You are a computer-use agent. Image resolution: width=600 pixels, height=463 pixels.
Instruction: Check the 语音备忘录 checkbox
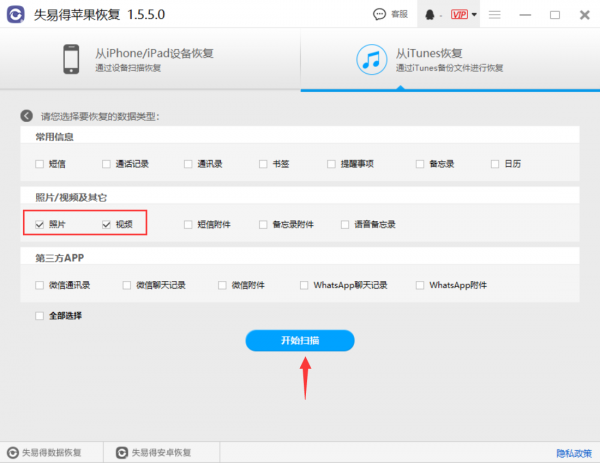345,224
